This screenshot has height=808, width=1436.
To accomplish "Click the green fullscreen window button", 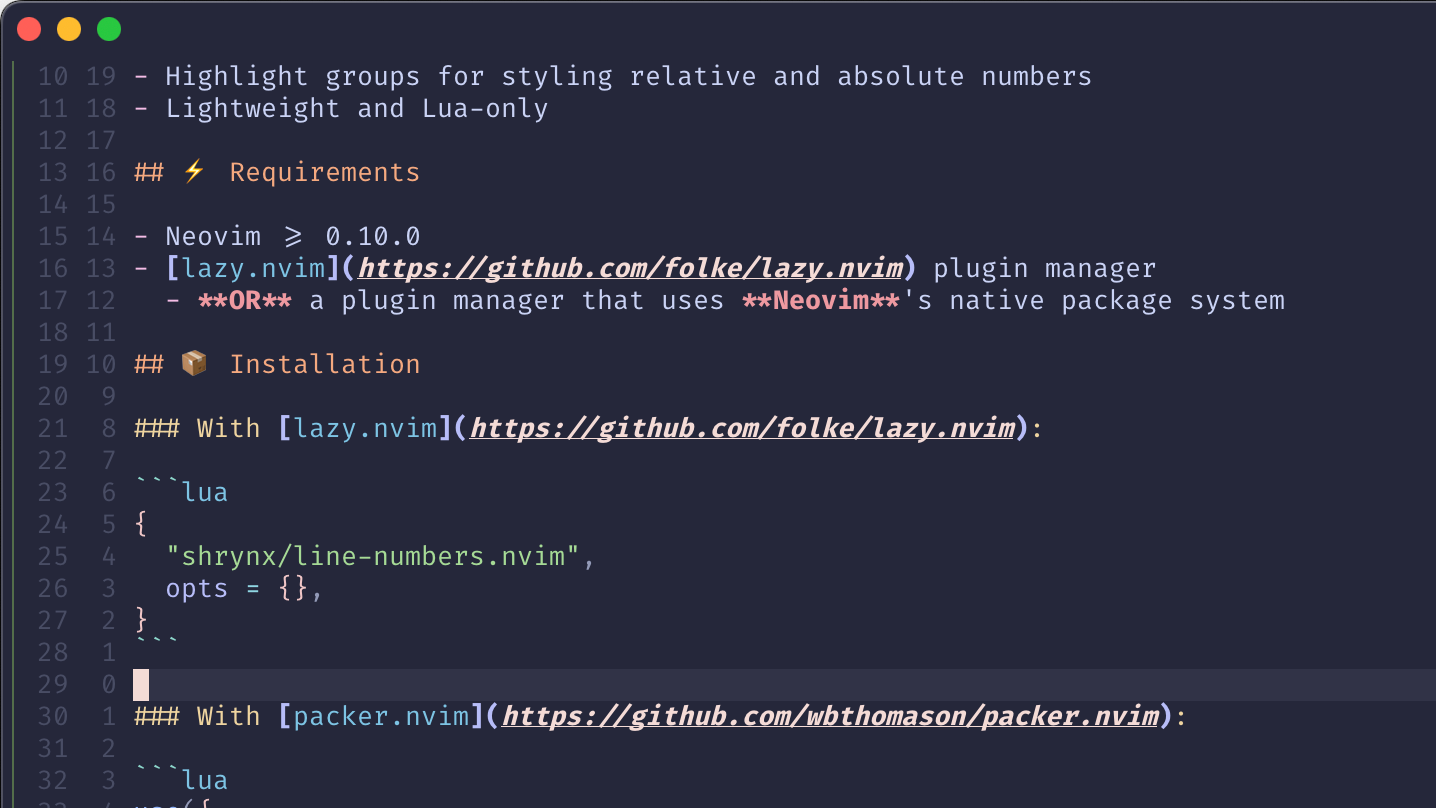I will tap(109, 29).
